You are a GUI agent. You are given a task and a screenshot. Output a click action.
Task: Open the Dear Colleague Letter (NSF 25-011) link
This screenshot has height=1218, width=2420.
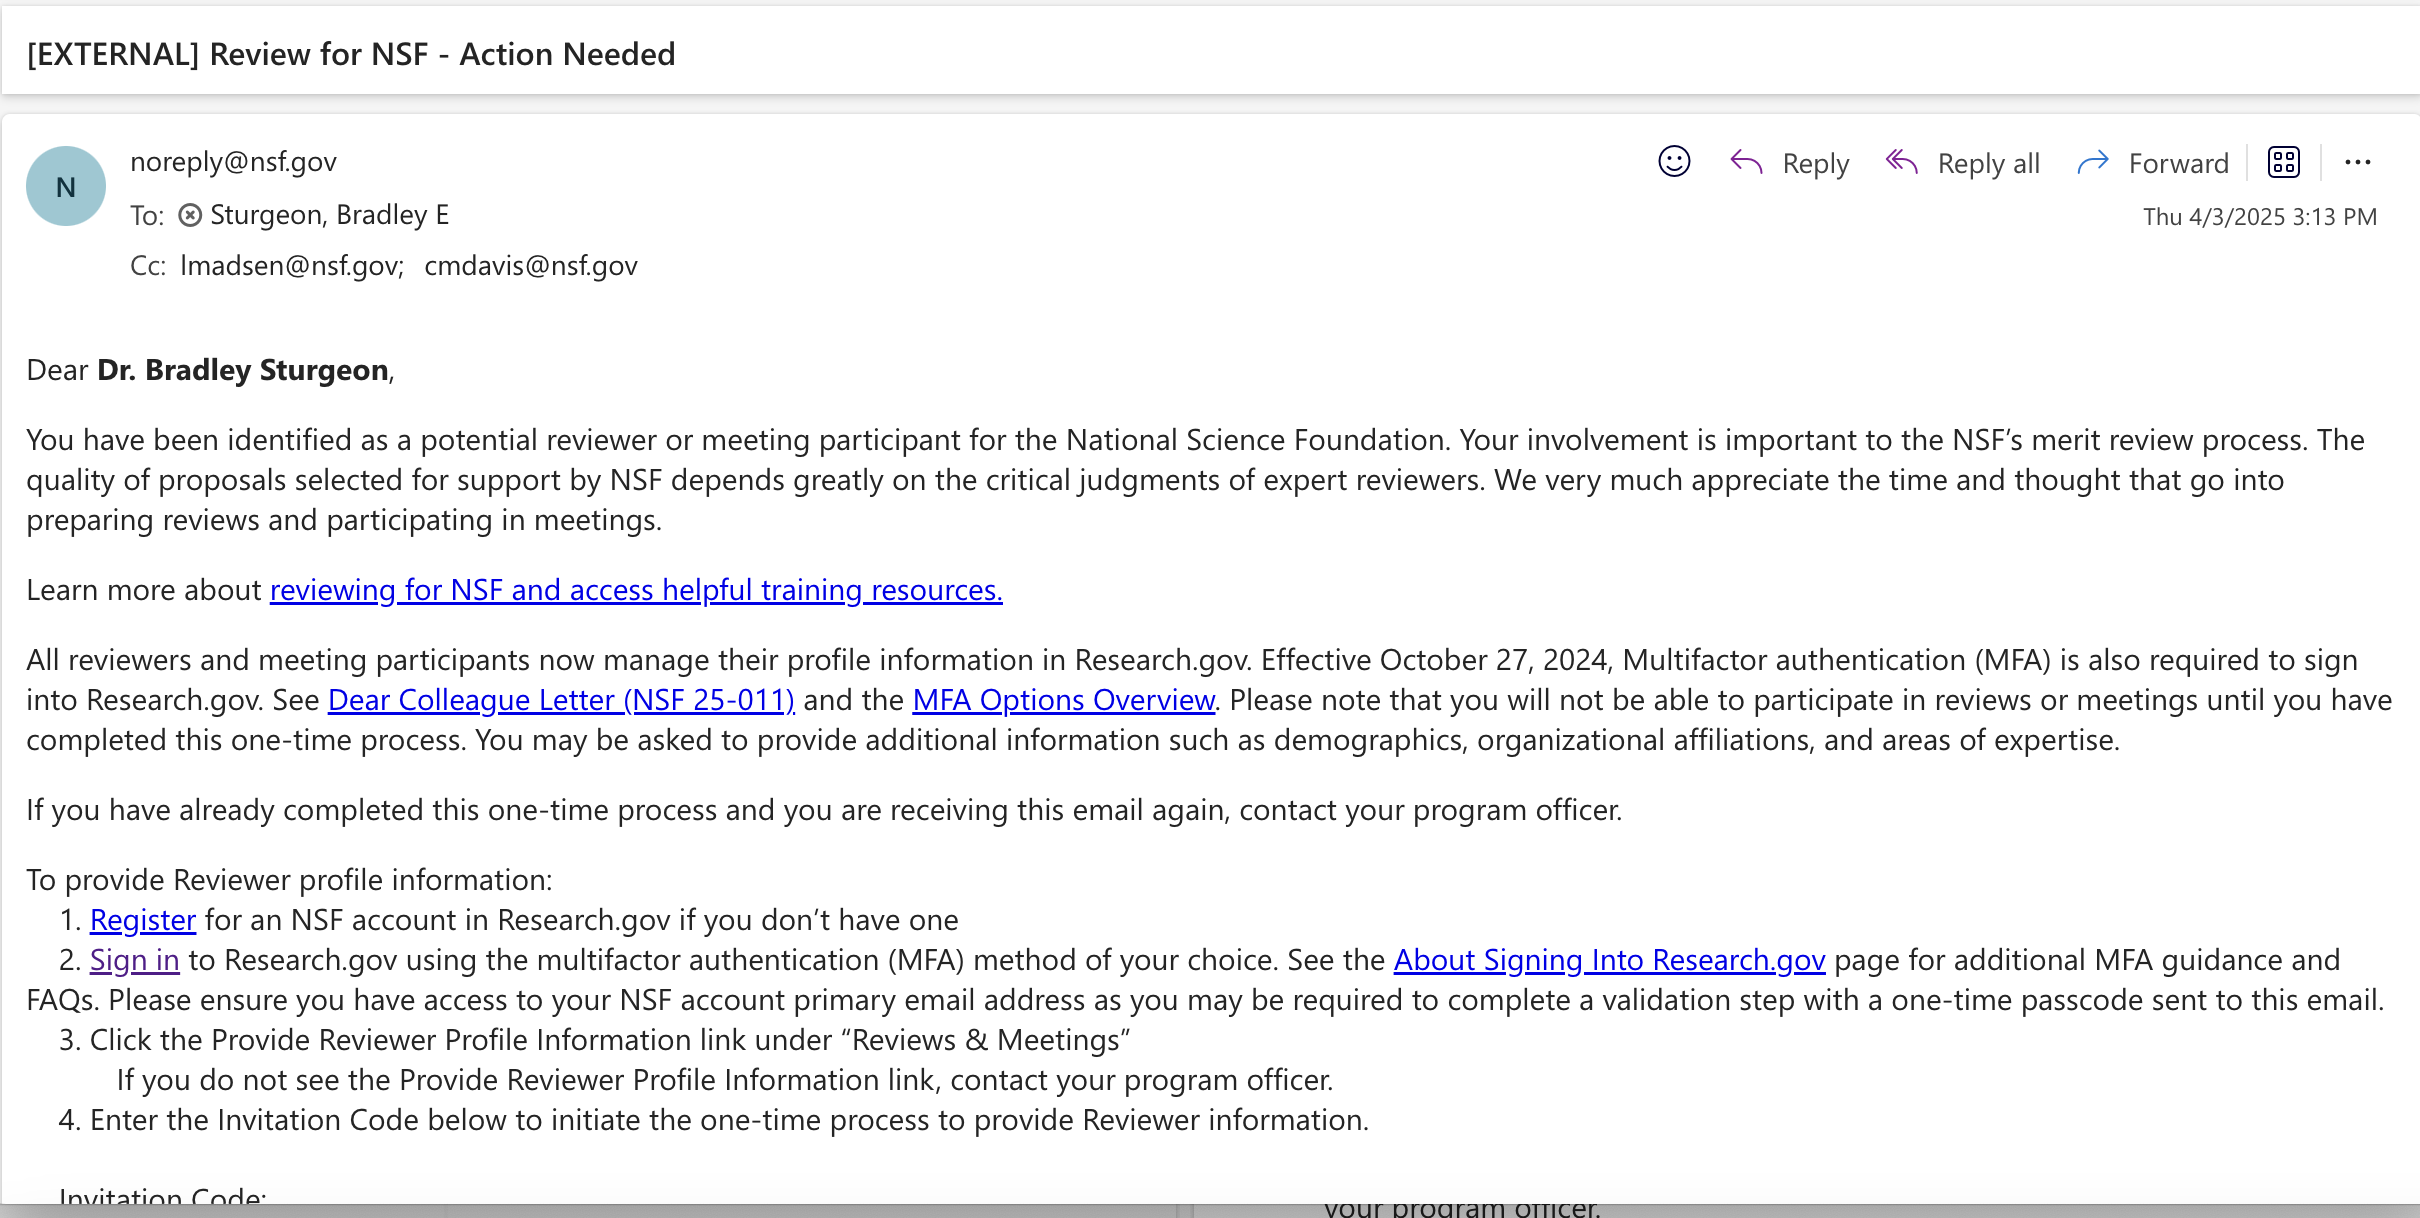(561, 700)
